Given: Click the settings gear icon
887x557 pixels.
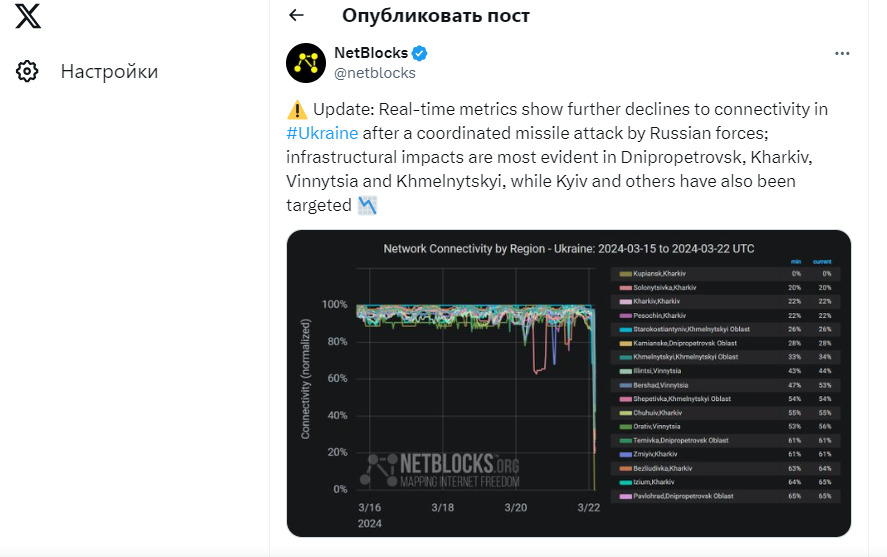Looking at the screenshot, I should click(28, 71).
